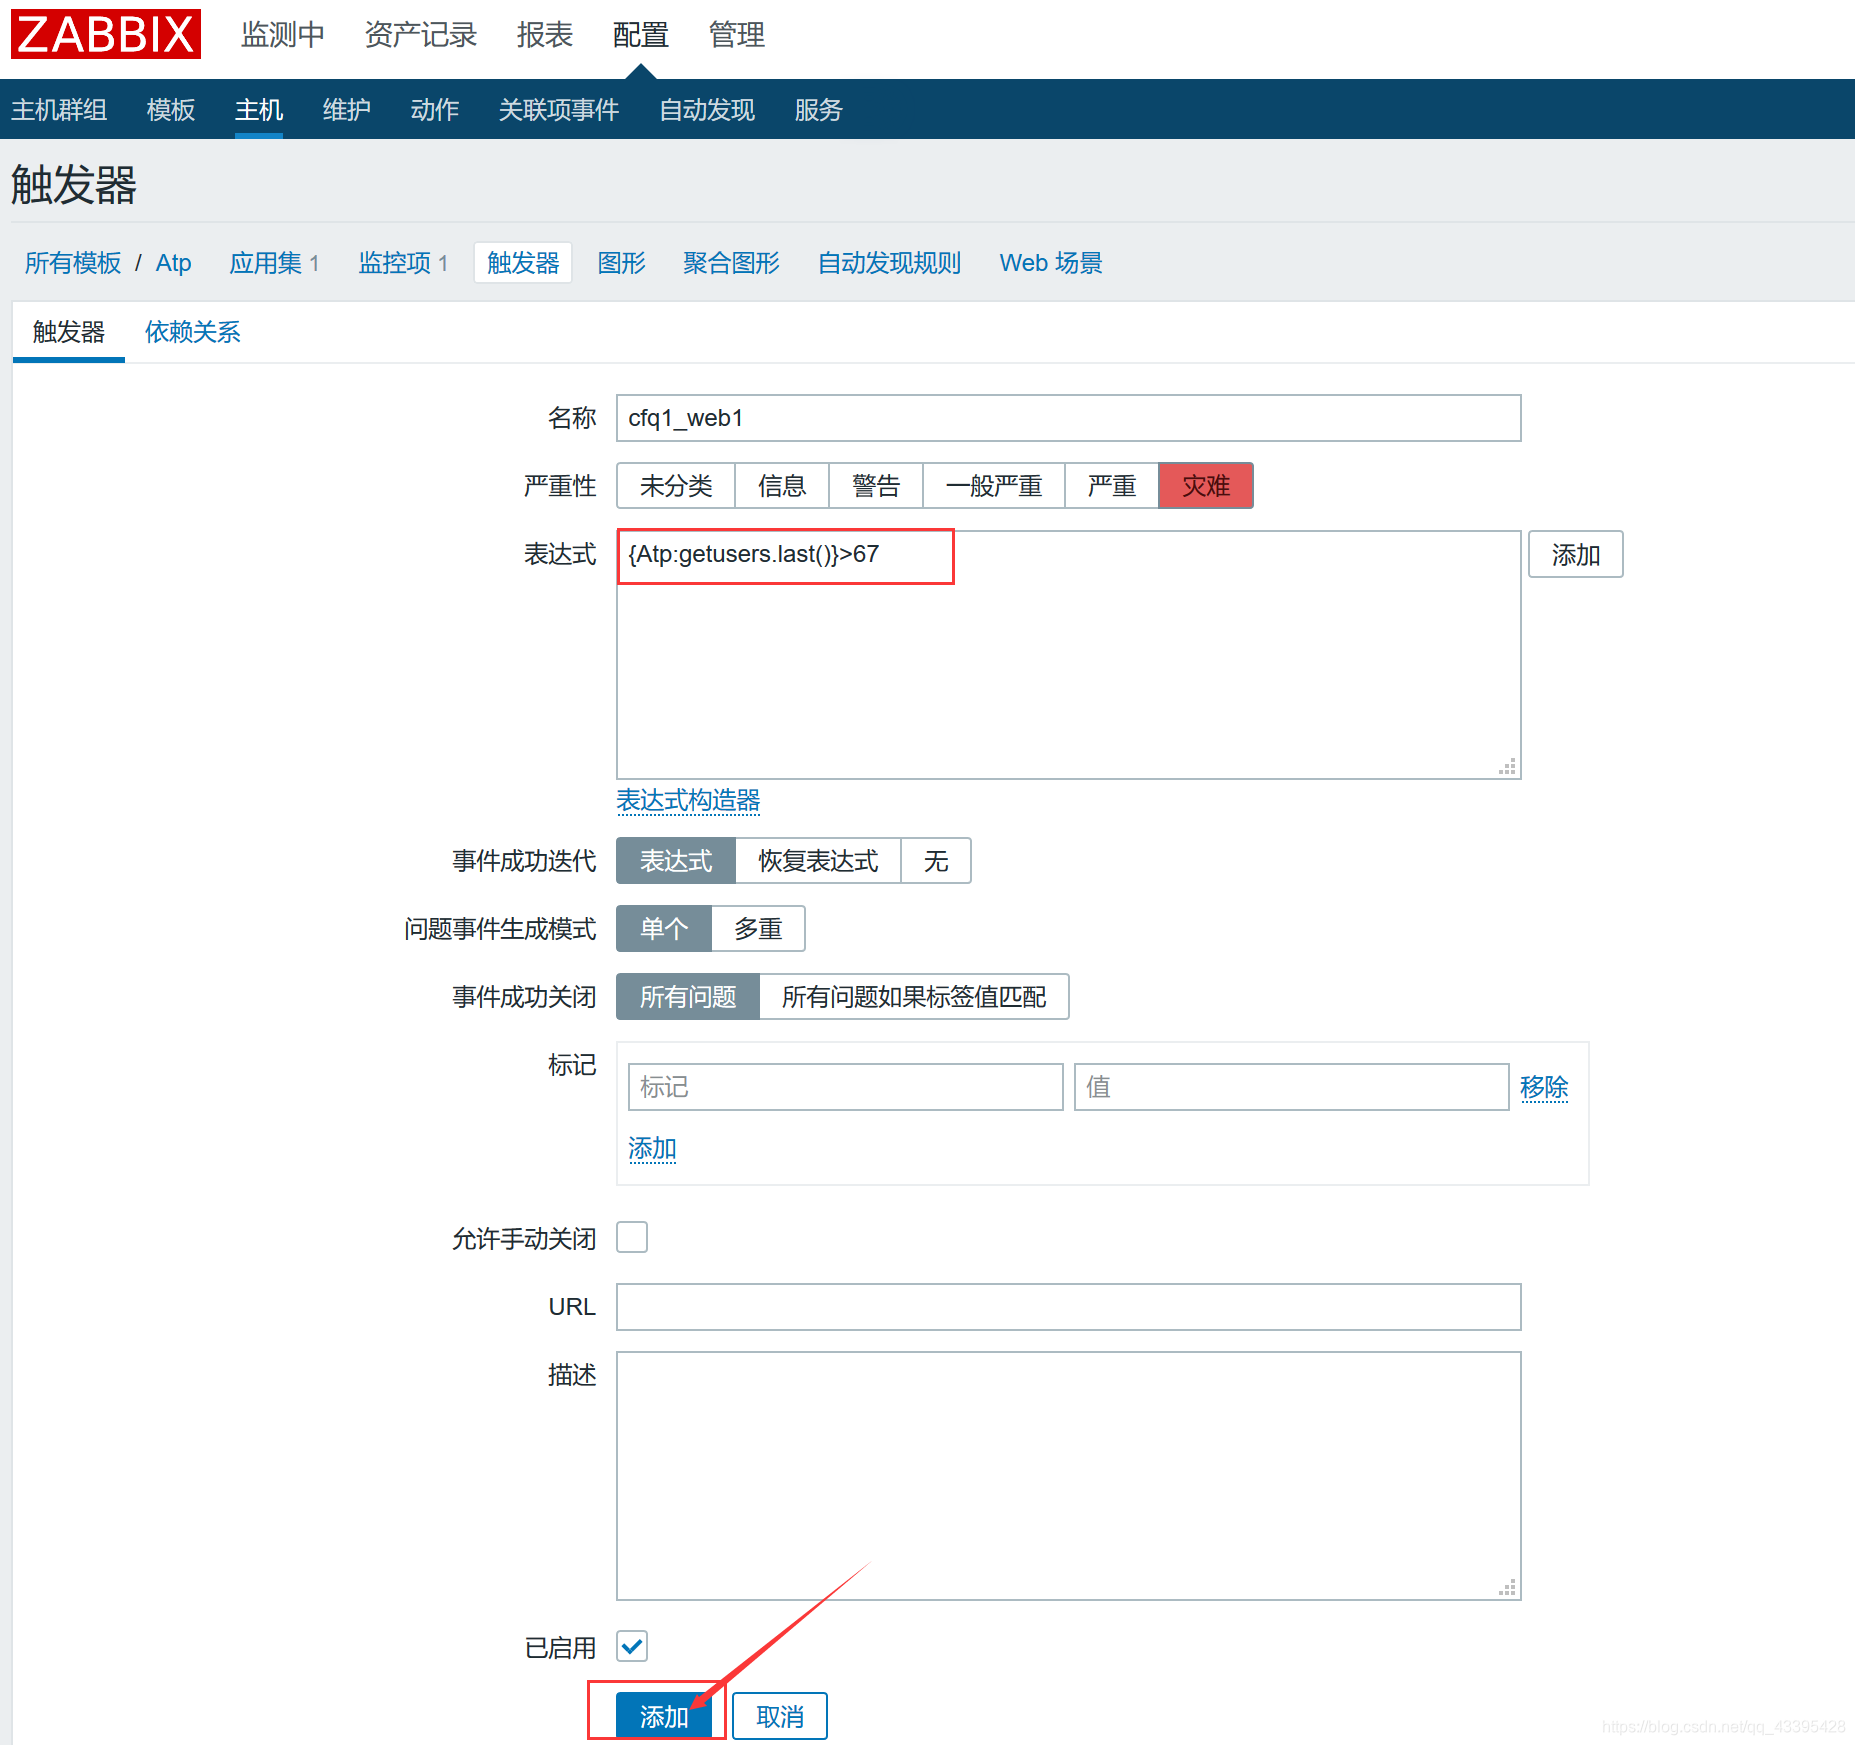The height and width of the screenshot is (1745, 1855).
Task: Select 警告 severity
Action: coord(876,486)
